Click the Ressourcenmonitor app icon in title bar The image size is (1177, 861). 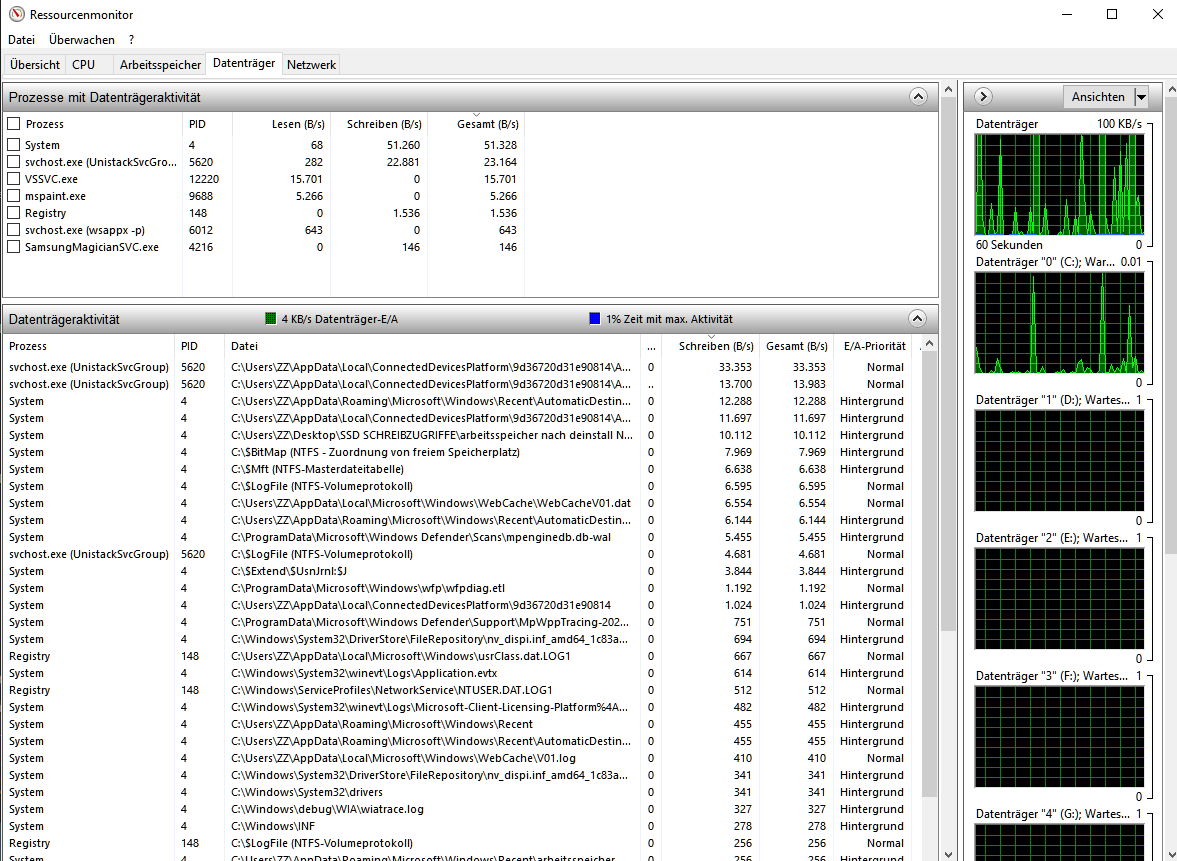click(16, 14)
